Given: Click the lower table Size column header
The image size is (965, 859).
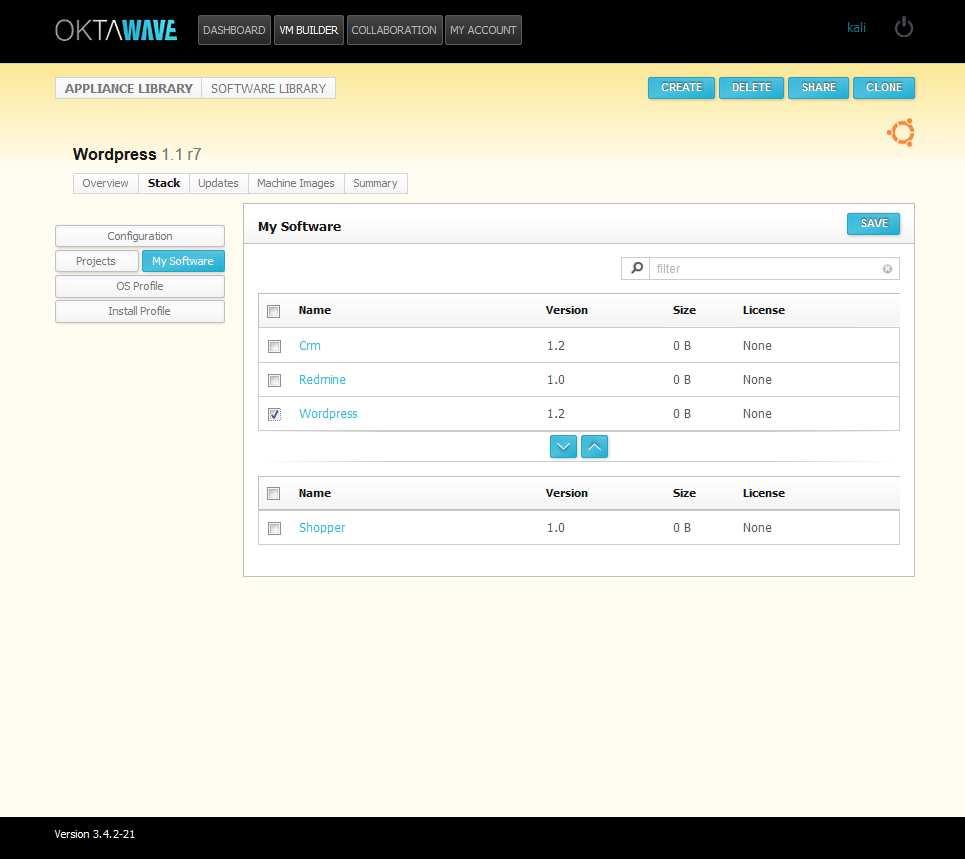Looking at the screenshot, I should coord(684,493).
